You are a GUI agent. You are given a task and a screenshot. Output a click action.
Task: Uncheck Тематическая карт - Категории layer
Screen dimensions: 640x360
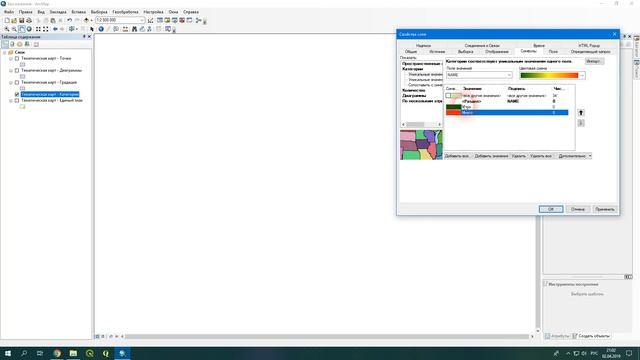click(17, 94)
